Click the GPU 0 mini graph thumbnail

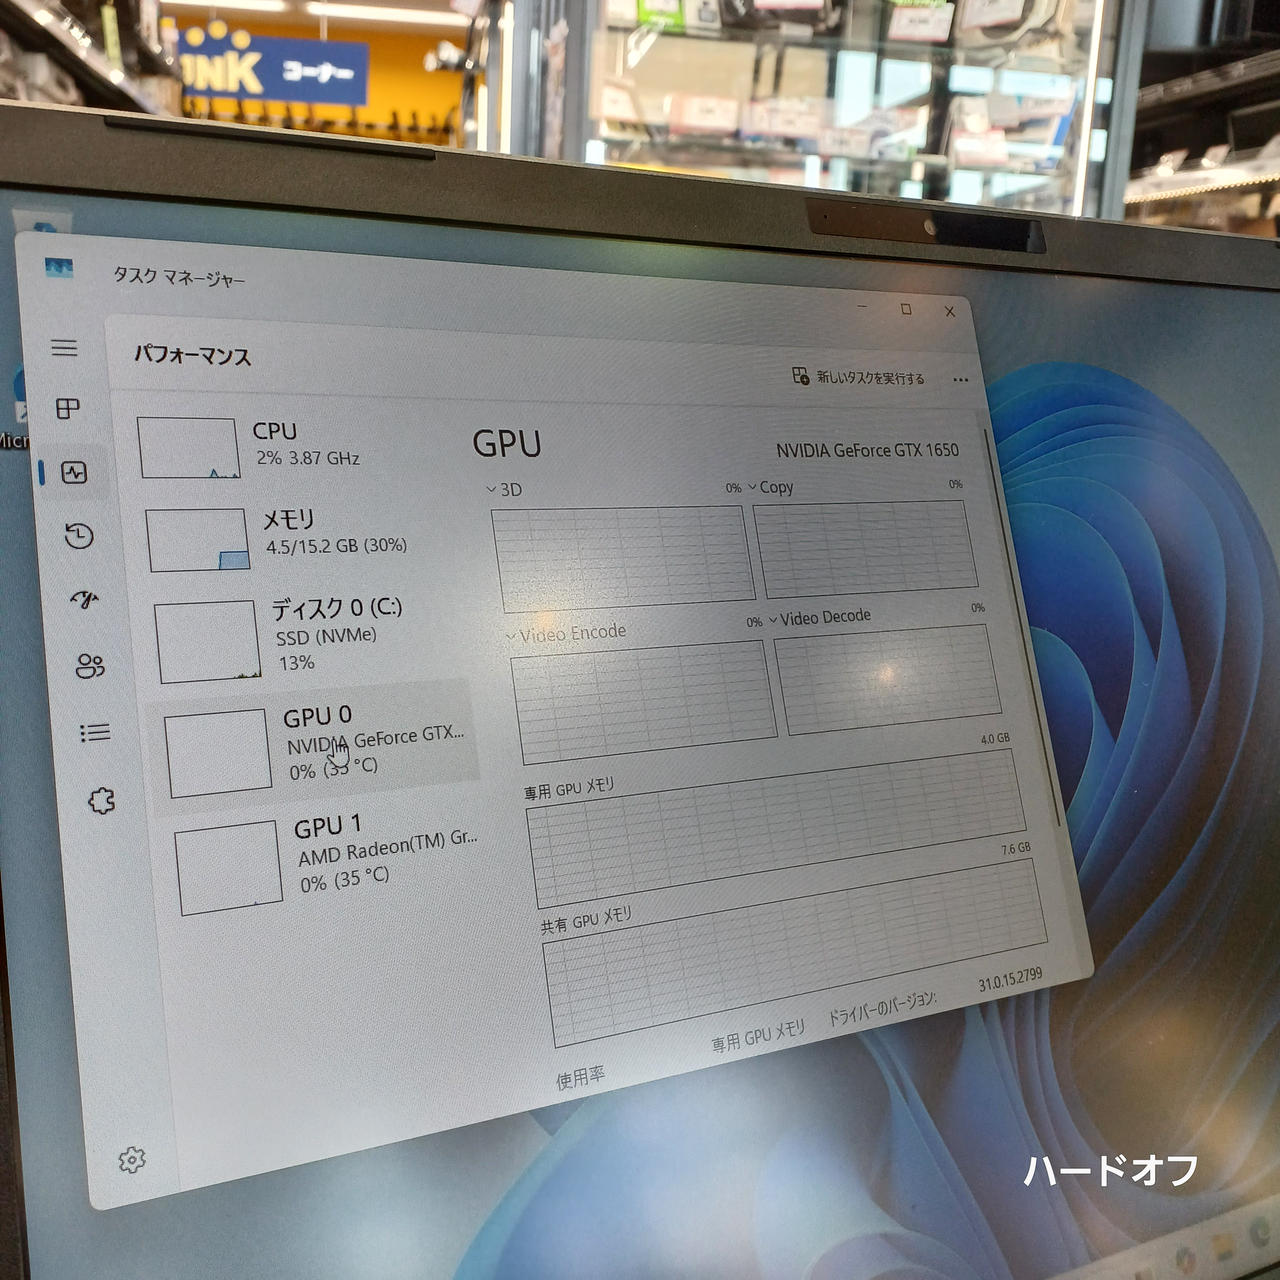coord(218,753)
